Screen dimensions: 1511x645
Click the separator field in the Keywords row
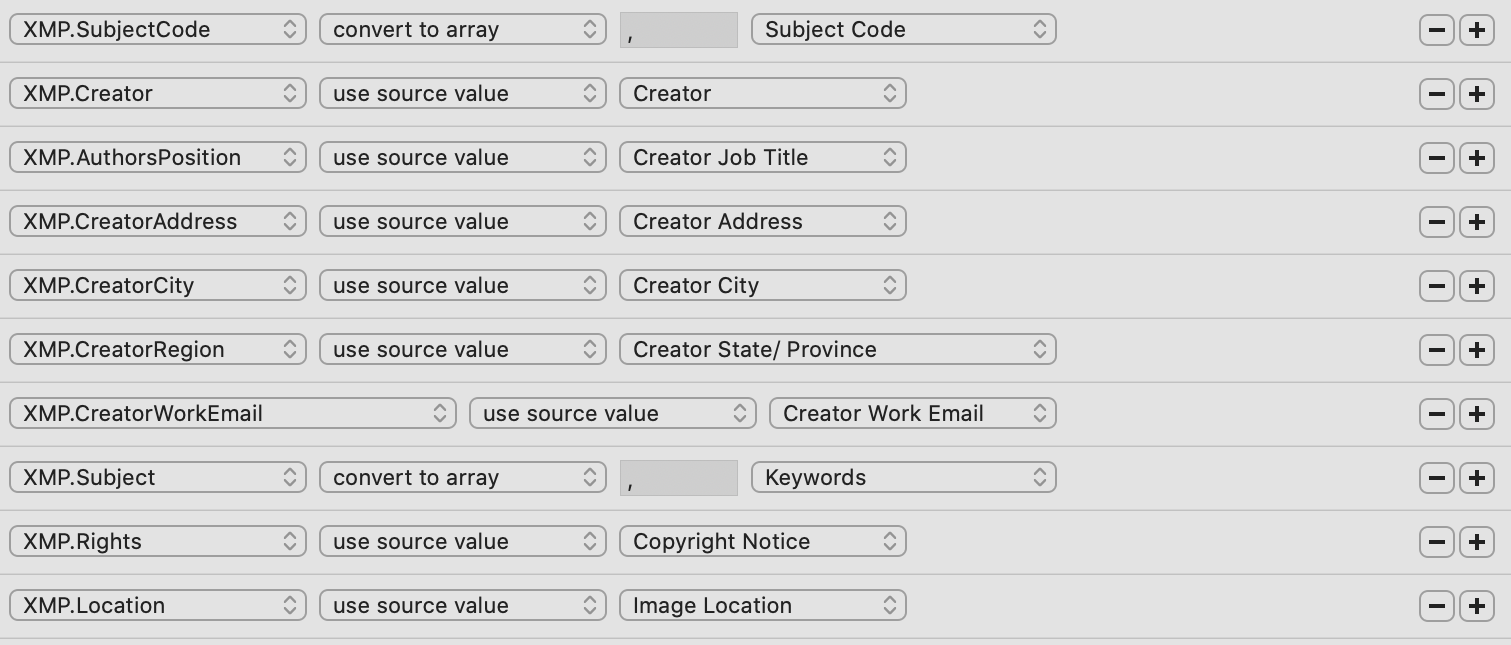(x=678, y=478)
